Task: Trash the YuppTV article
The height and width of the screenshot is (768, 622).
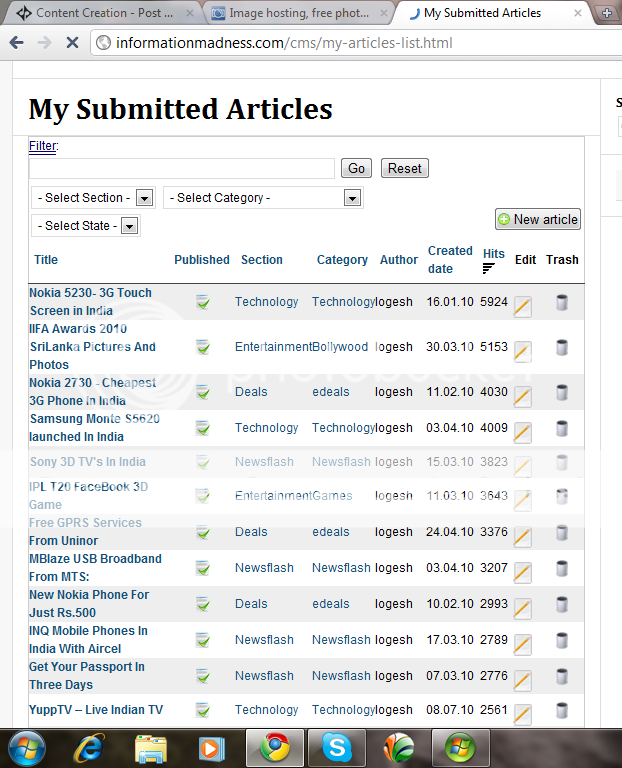Action: [562, 710]
